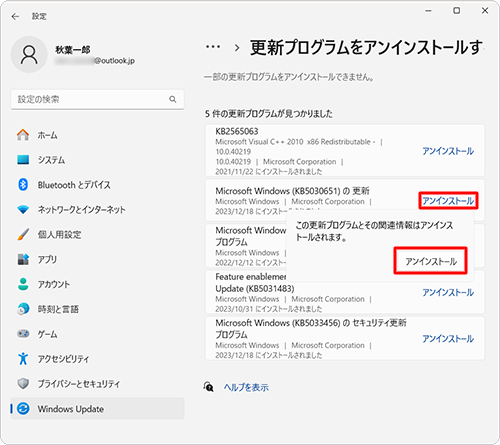This screenshot has width=500, height=445.
Task: Close the 設定 window
Action: (x=485, y=11)
